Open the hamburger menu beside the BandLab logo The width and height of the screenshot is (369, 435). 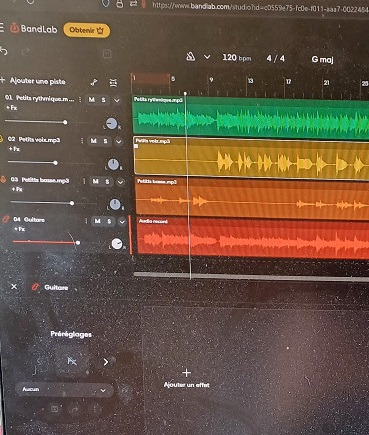[2, 28]
